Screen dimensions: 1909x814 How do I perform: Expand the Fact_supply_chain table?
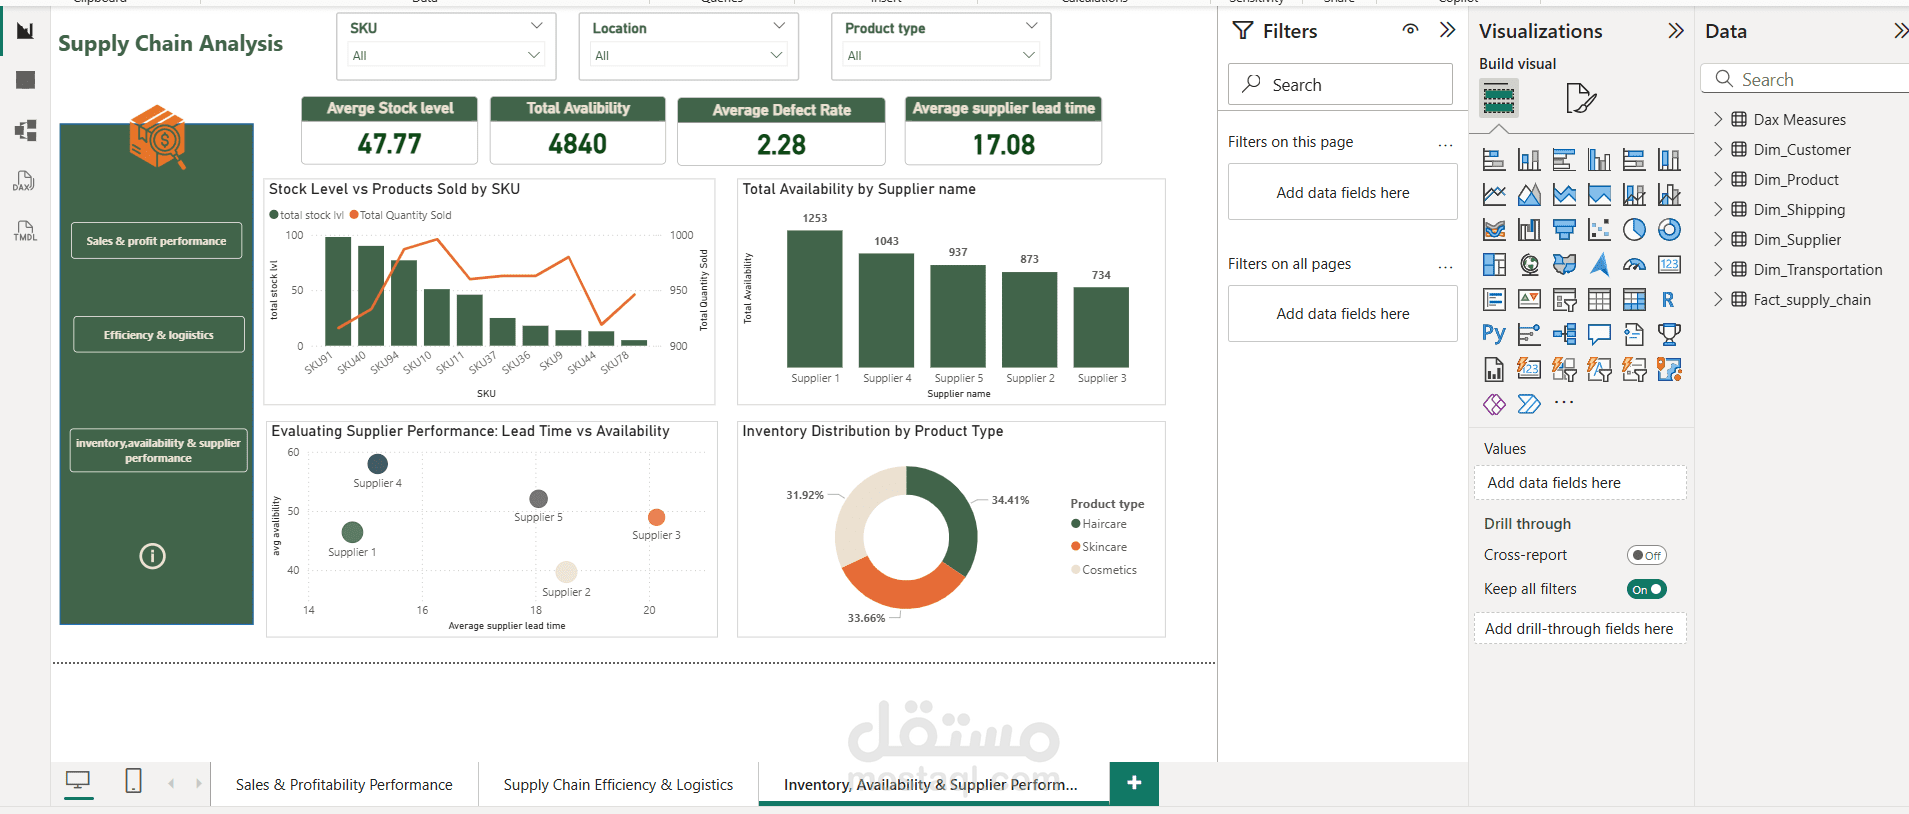pyautogui.click(x=1718, y=299)
